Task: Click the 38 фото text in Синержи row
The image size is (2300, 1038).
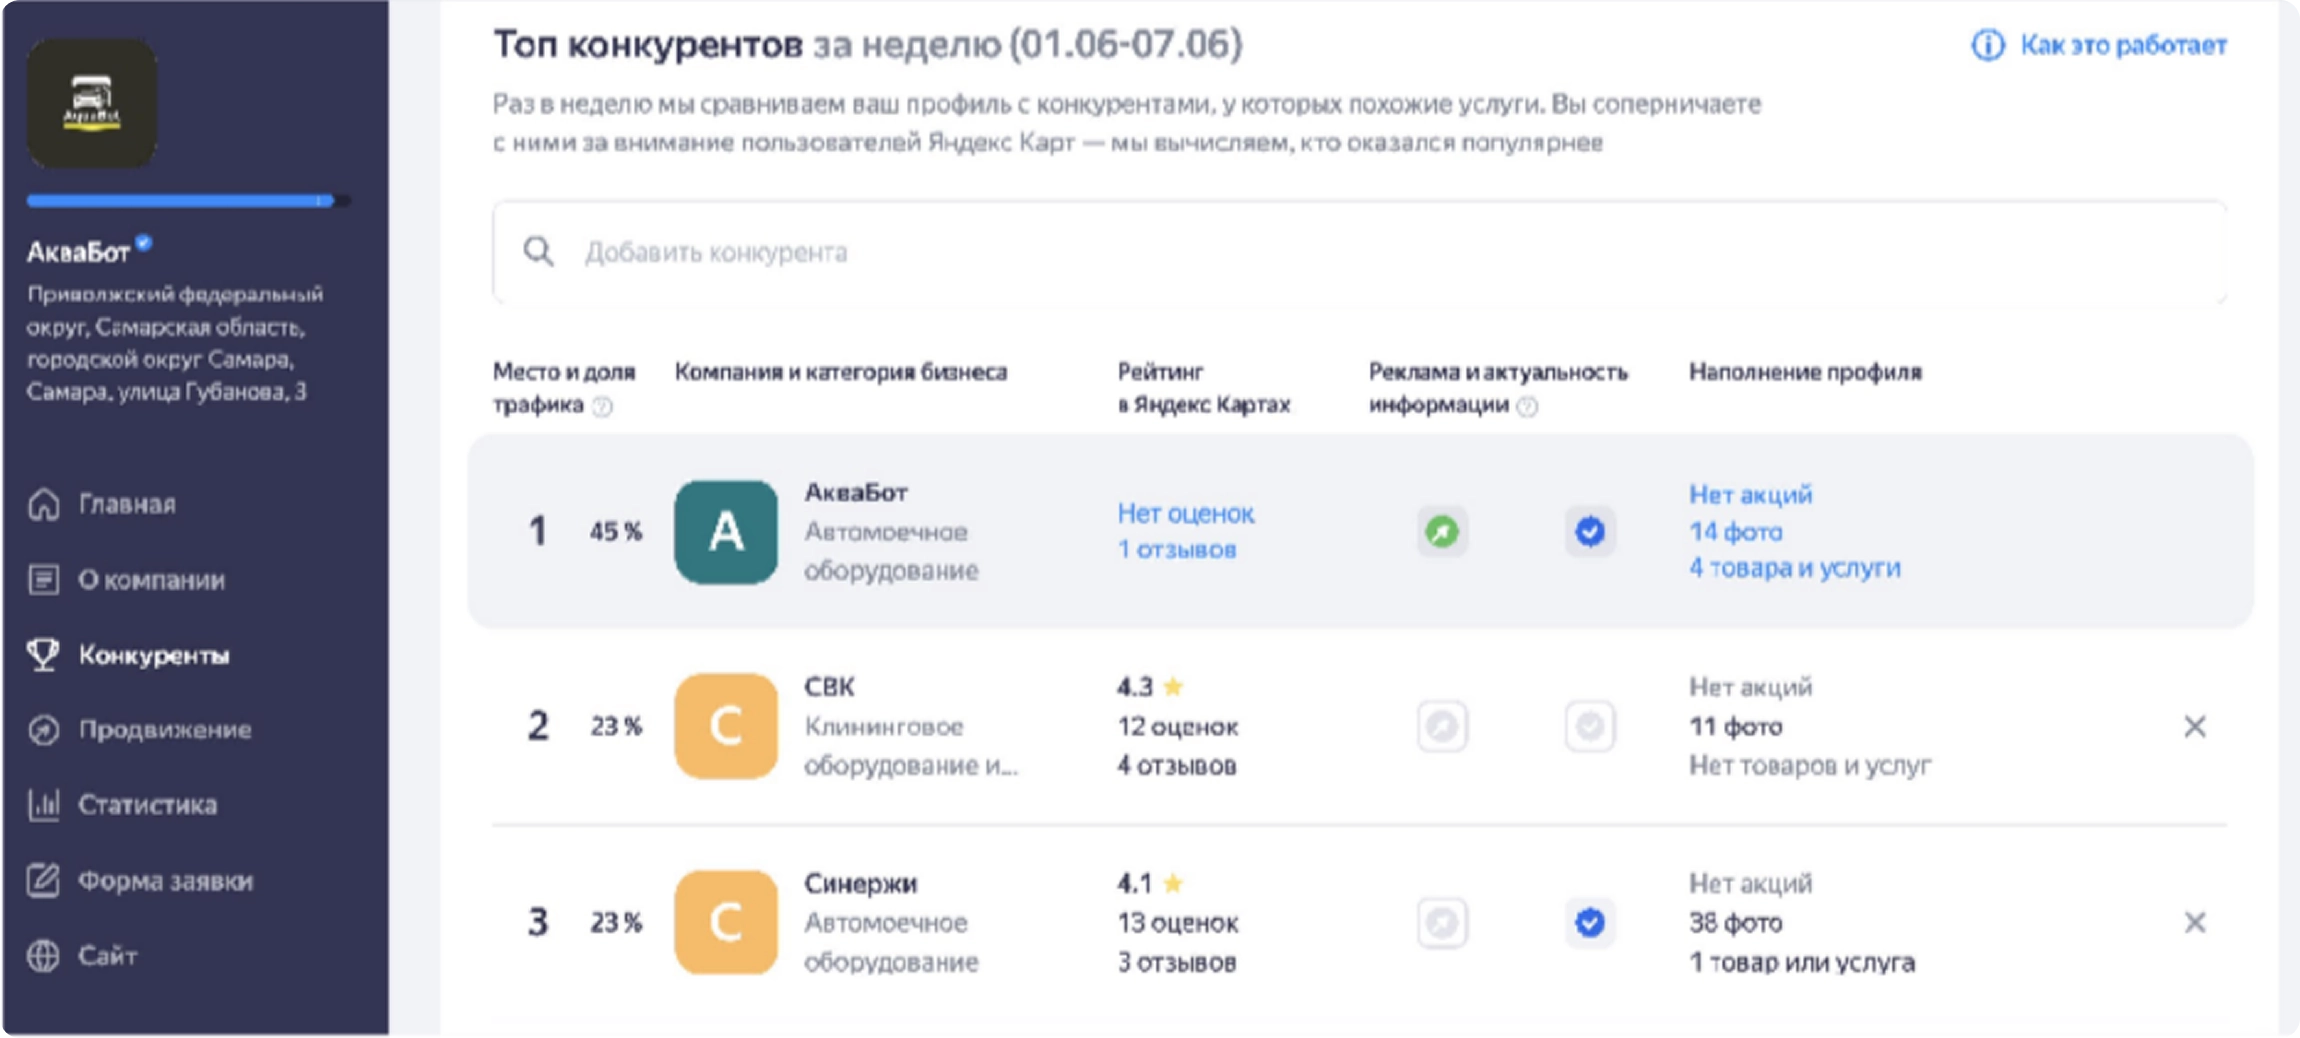Action: pos(1736,923)
